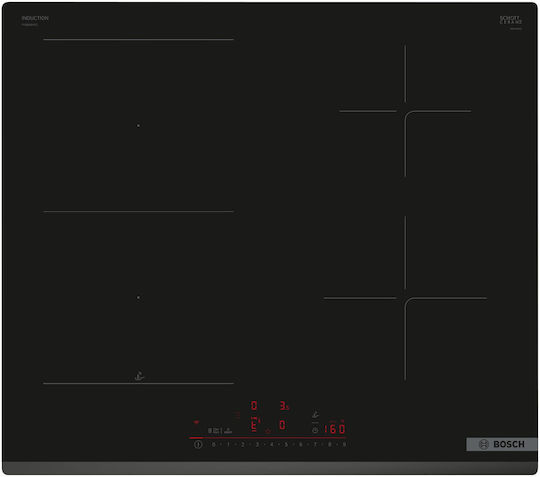Screen dimensions: 540x477
Task: Tap the timer clock icon beside 160
Action: (315, 430)
